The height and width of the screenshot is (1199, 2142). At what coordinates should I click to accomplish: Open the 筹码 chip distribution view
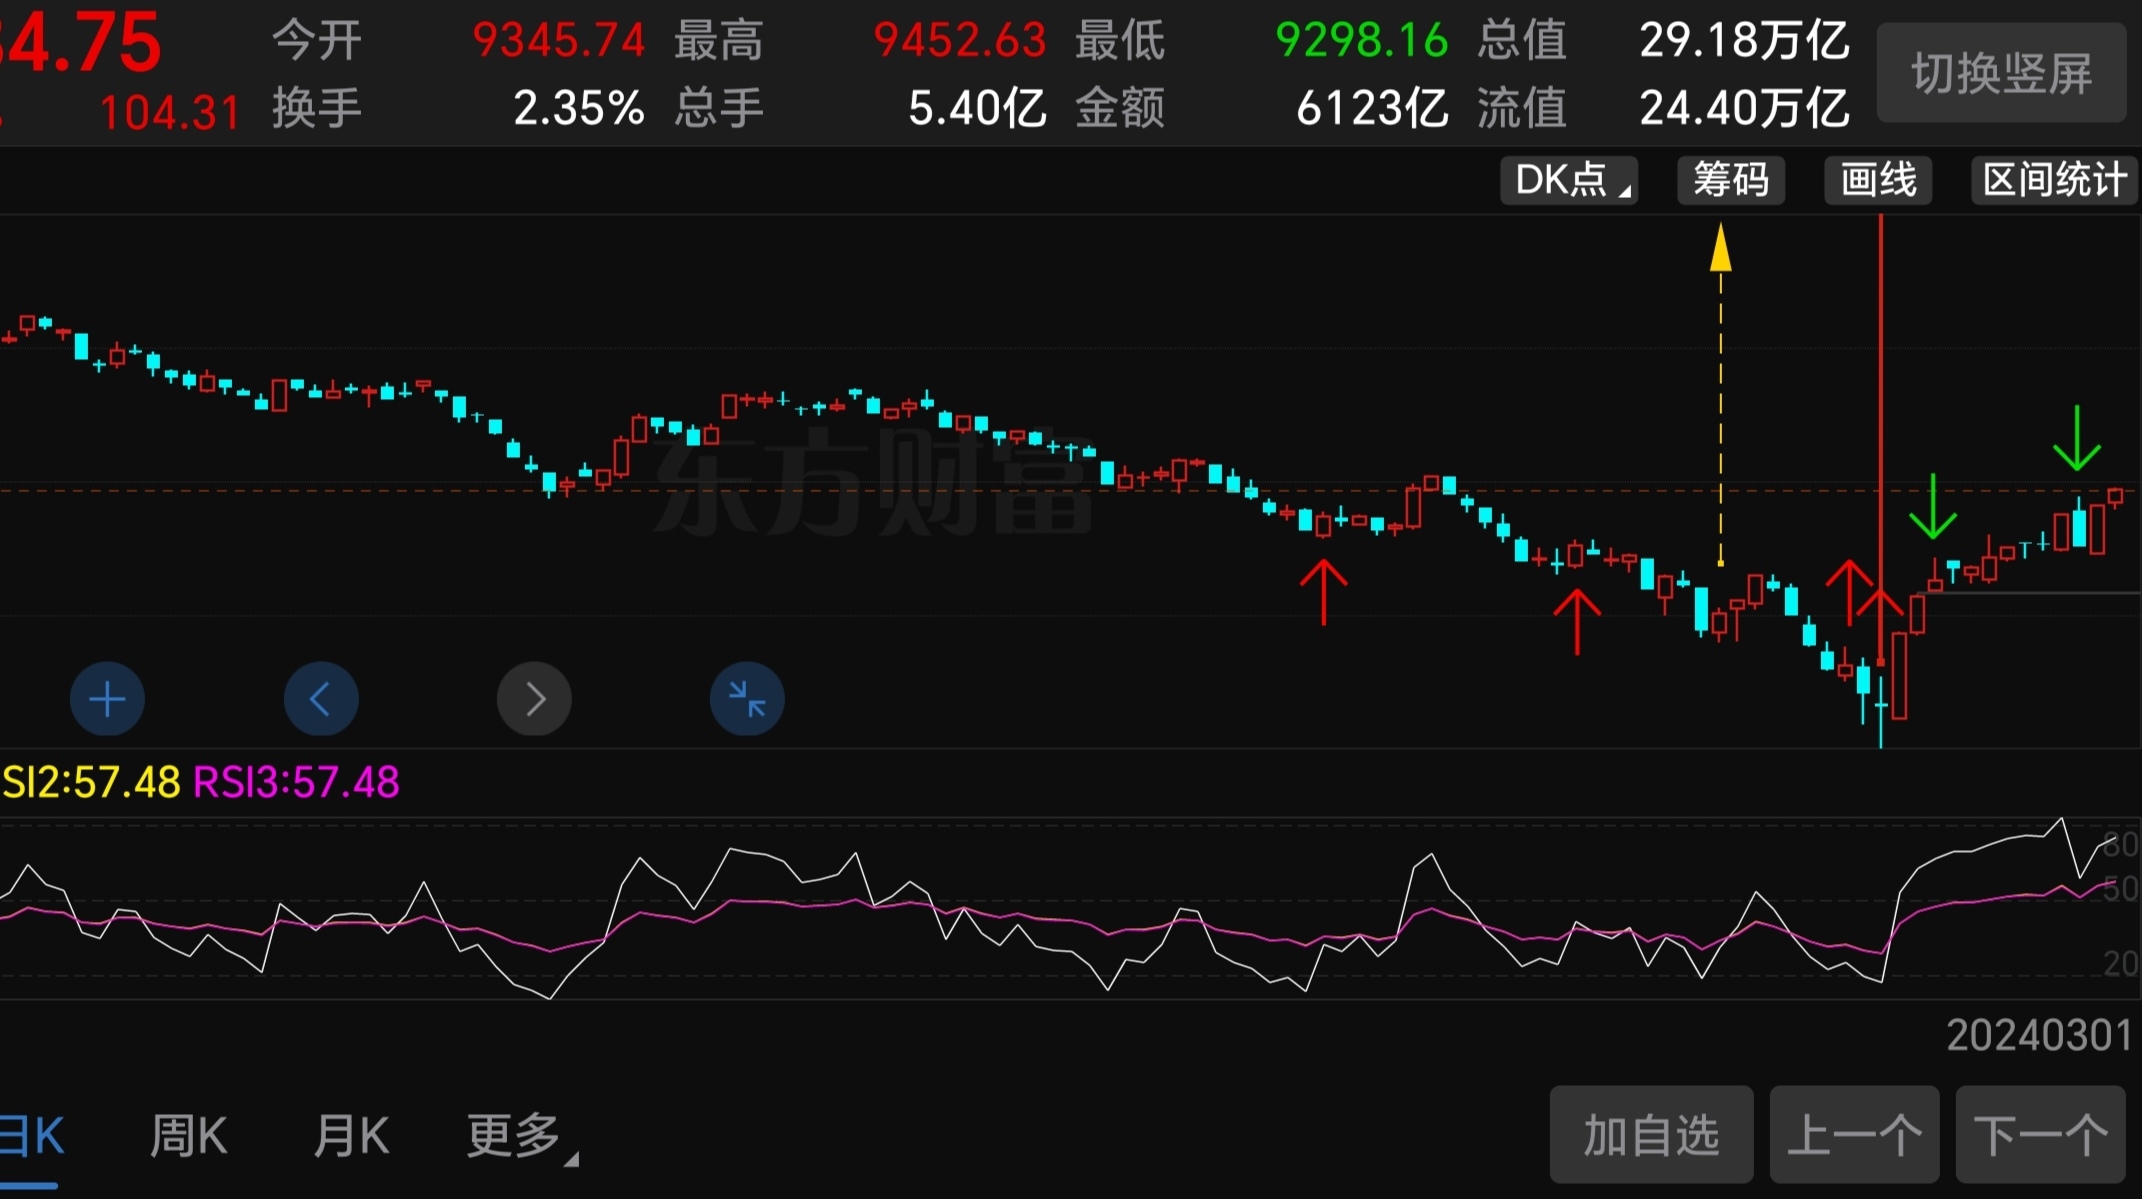(1731, 180)
